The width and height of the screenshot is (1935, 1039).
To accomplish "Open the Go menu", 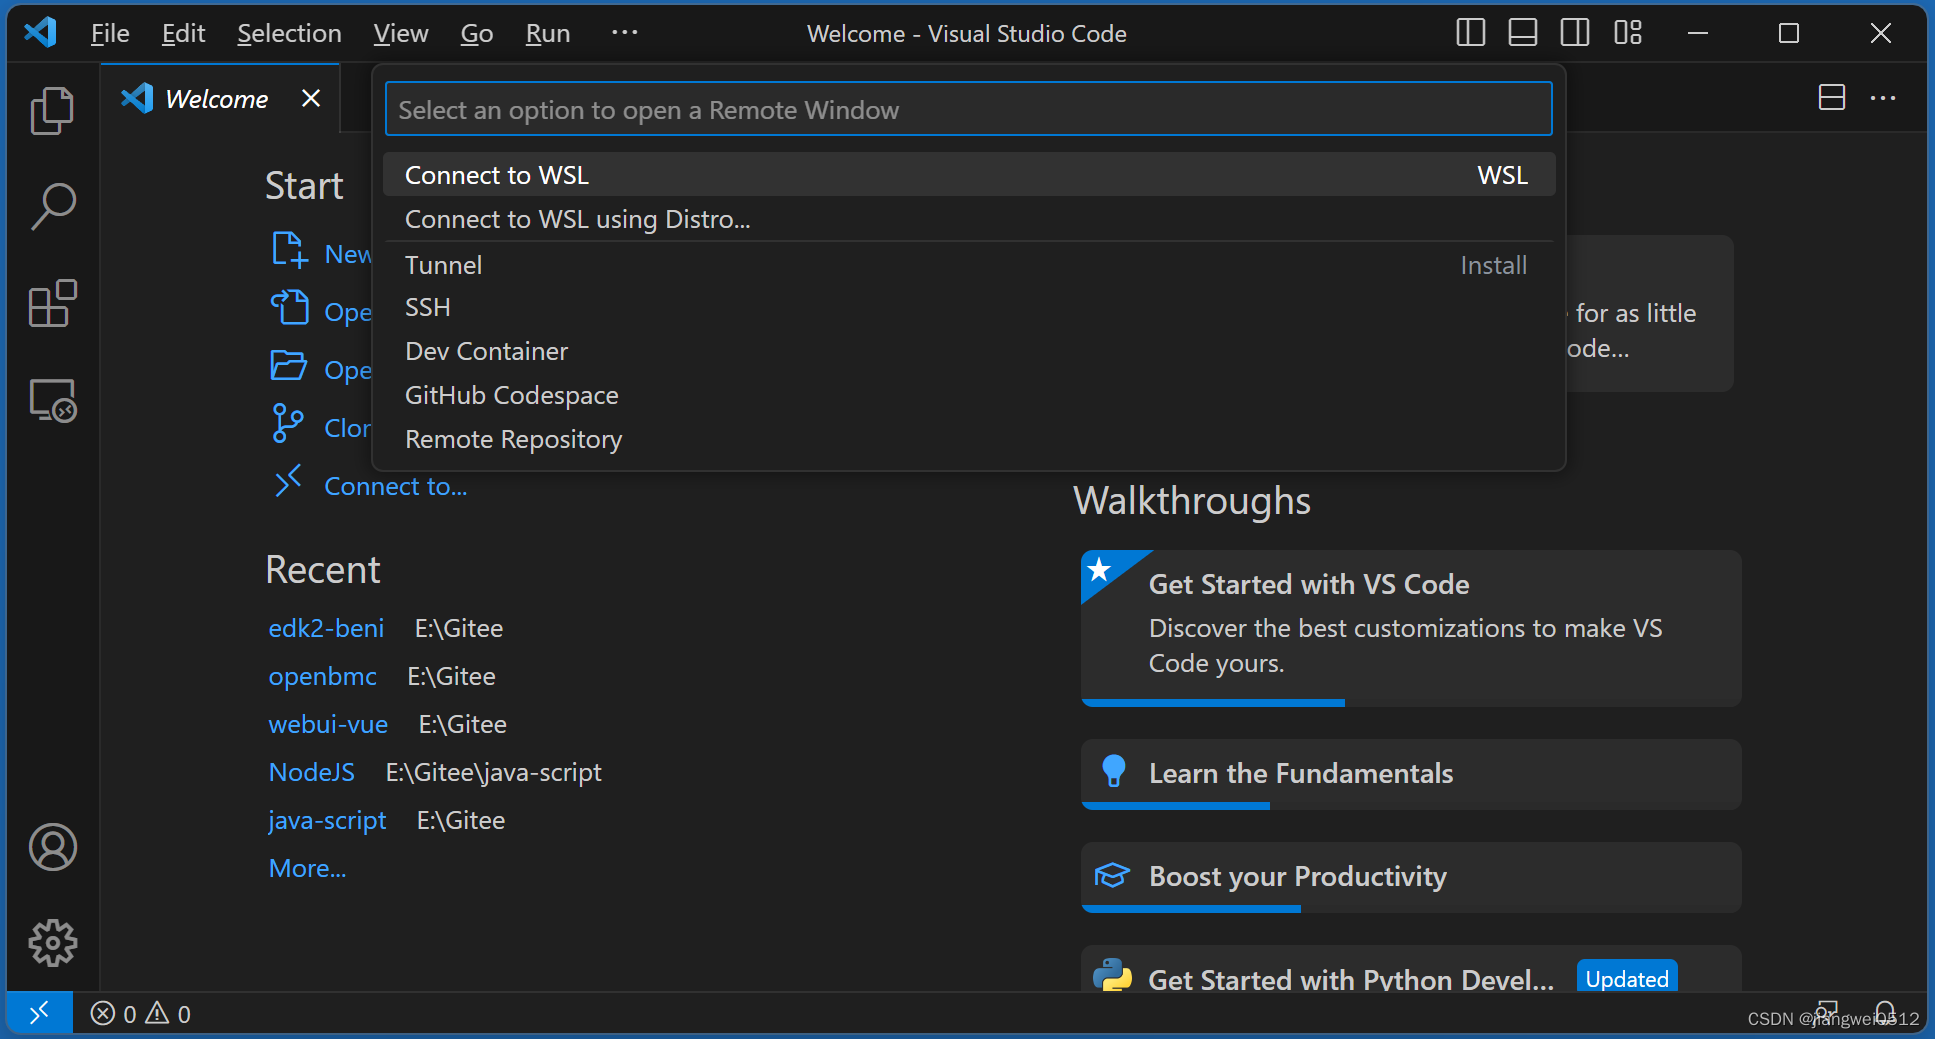I will click(477, 33).
